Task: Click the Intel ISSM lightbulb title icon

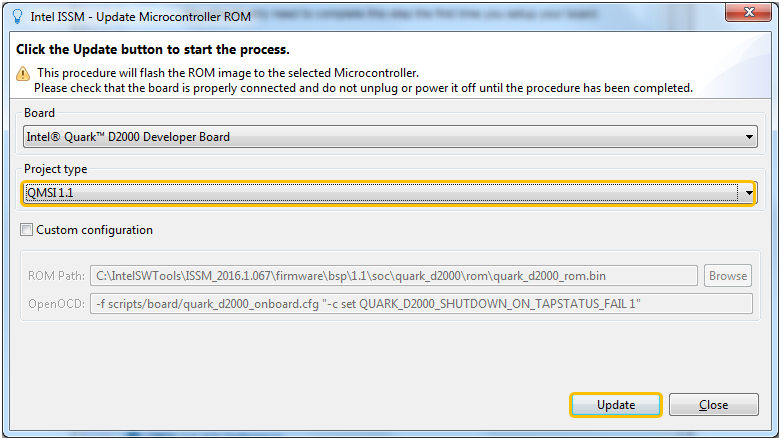Action: click(x=17, y=16)
